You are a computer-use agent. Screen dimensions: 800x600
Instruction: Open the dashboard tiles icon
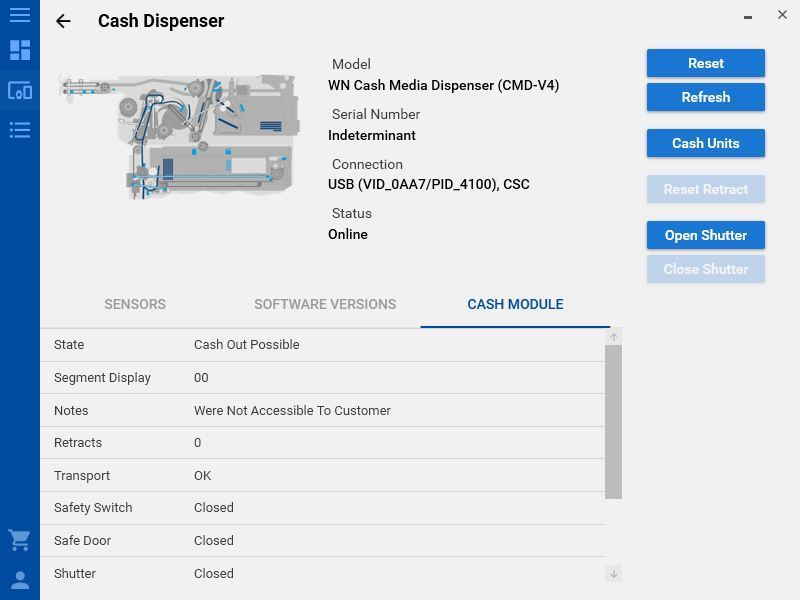pyautogui.click(x=20, y=50)
